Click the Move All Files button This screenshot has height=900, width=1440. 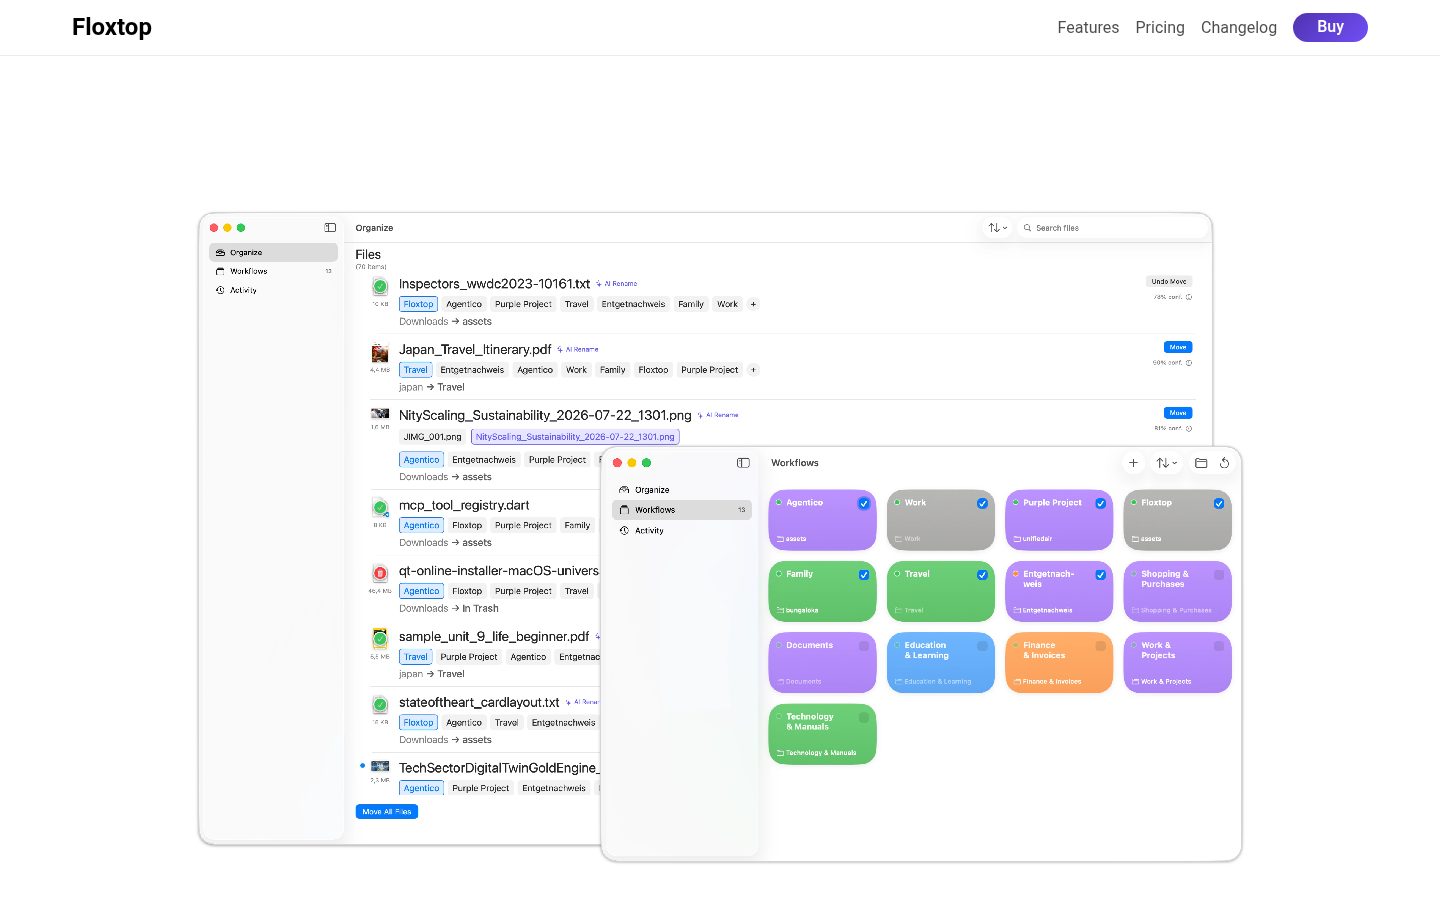pyautogui.click(x=387, y=812)
